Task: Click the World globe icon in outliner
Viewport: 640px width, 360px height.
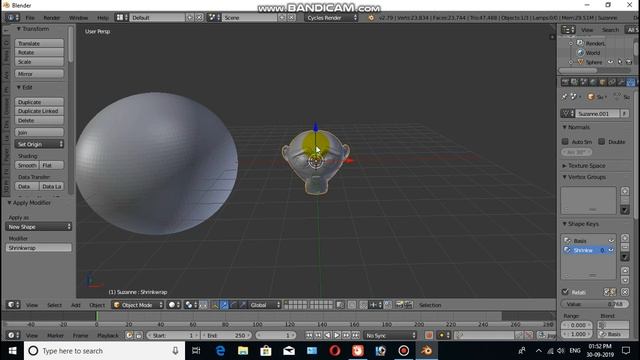Action: (580, 53)
